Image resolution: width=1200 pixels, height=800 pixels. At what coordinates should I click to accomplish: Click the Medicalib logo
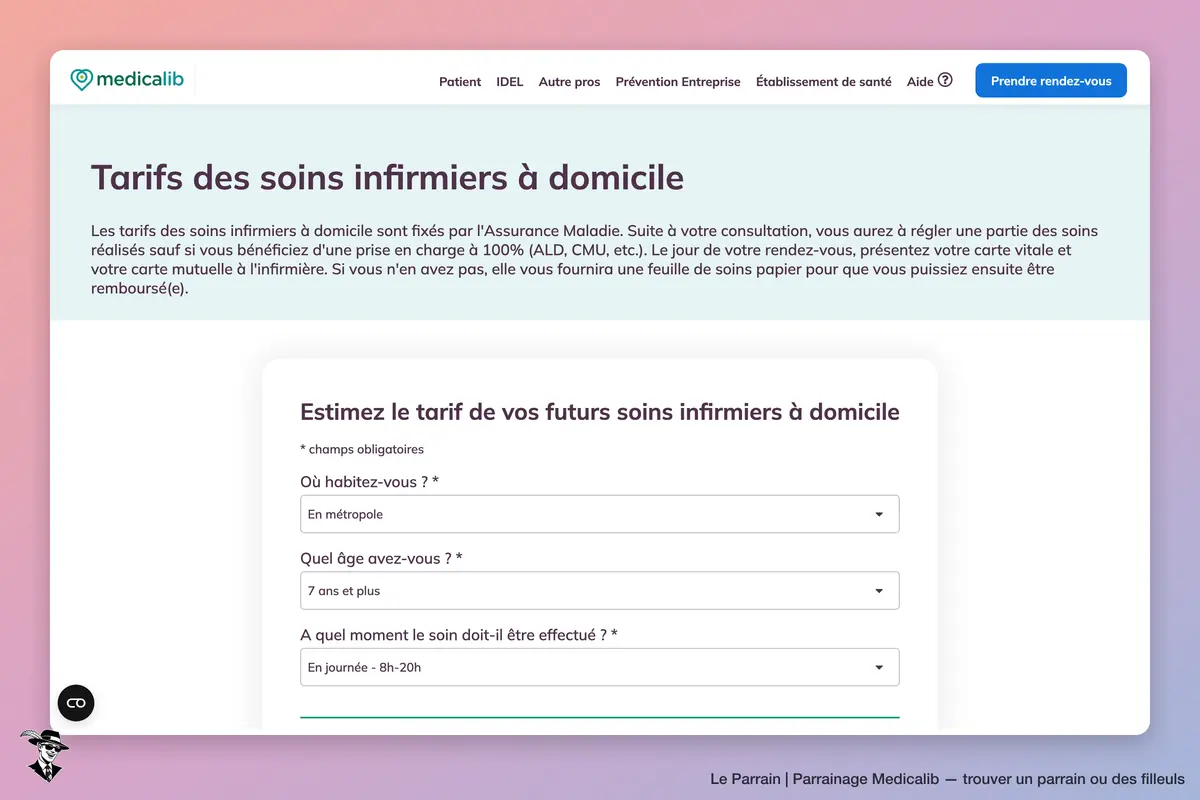point(127,80)
